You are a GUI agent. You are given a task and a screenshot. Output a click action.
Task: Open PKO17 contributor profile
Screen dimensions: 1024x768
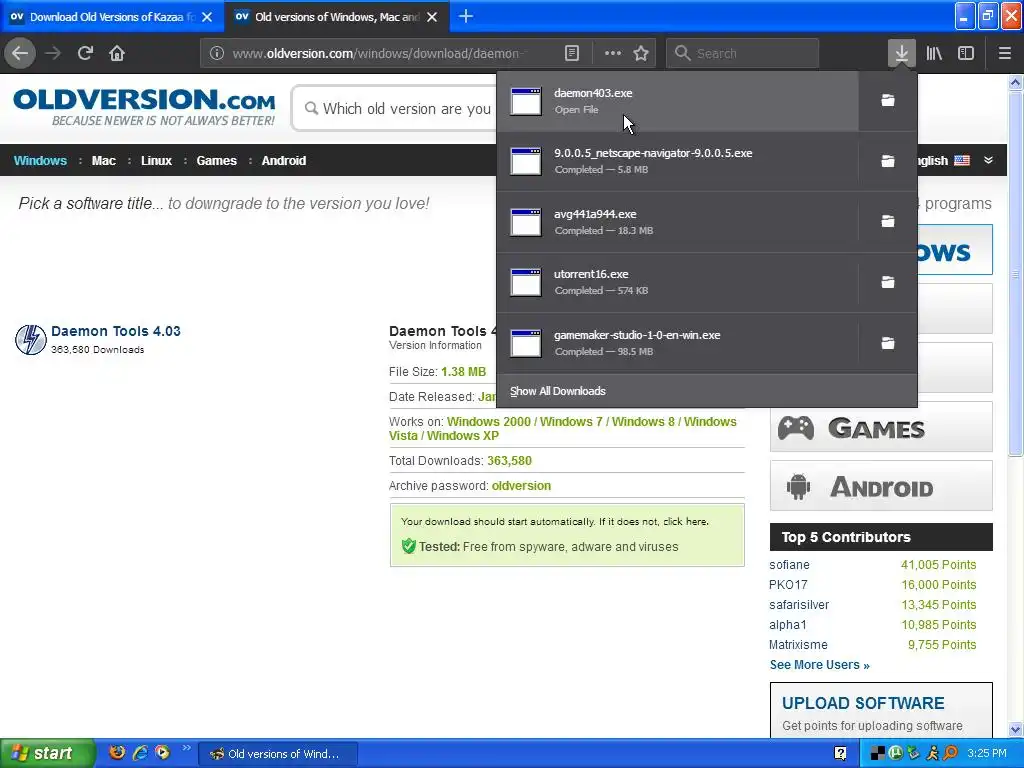788,584
